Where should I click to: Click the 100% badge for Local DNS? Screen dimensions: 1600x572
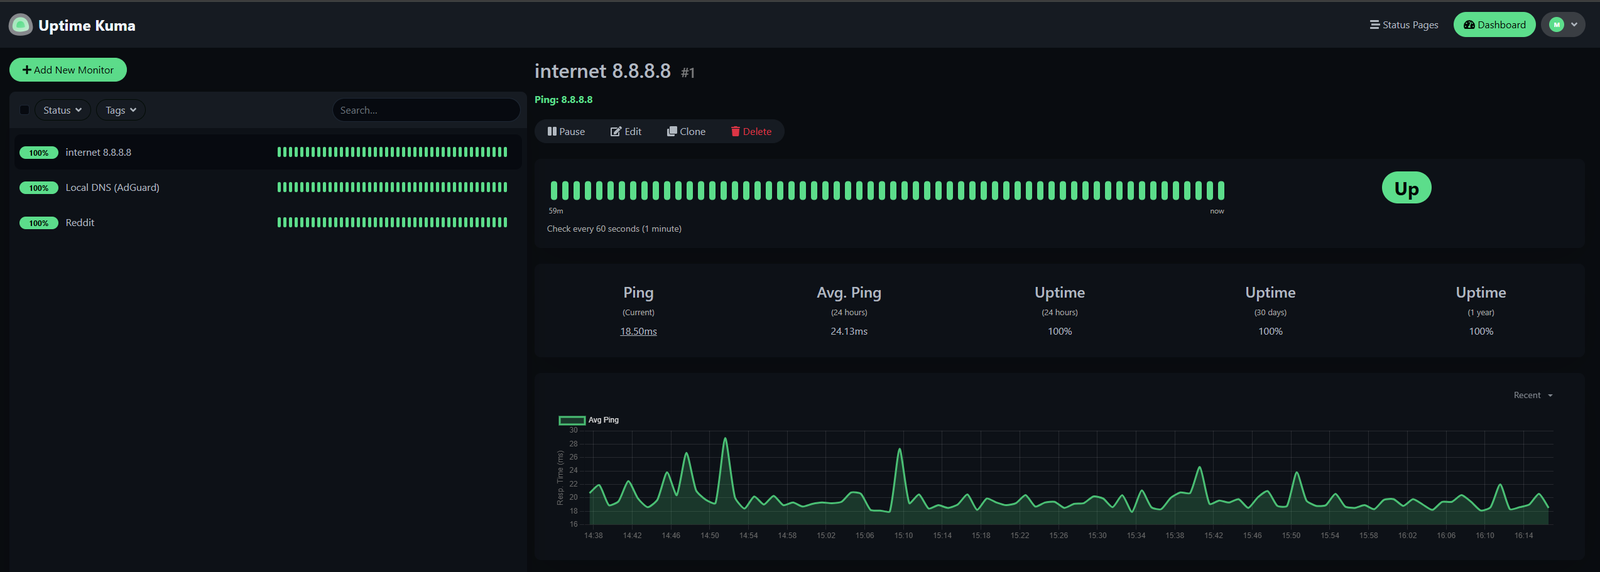pyautogui.click(x=39, y=188)
